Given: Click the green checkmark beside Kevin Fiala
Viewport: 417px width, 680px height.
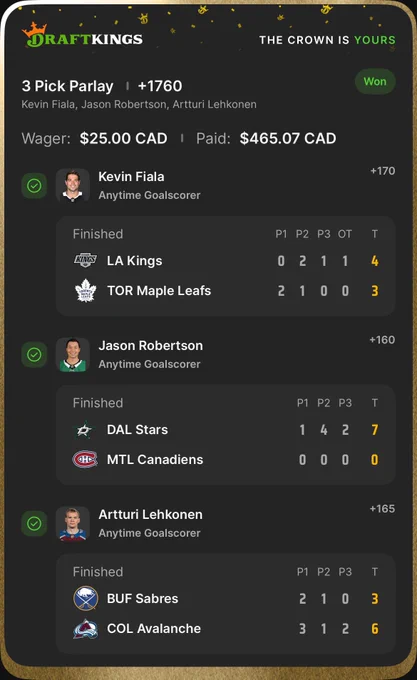Looking at the screenshot, I should [x=34, y=186].
